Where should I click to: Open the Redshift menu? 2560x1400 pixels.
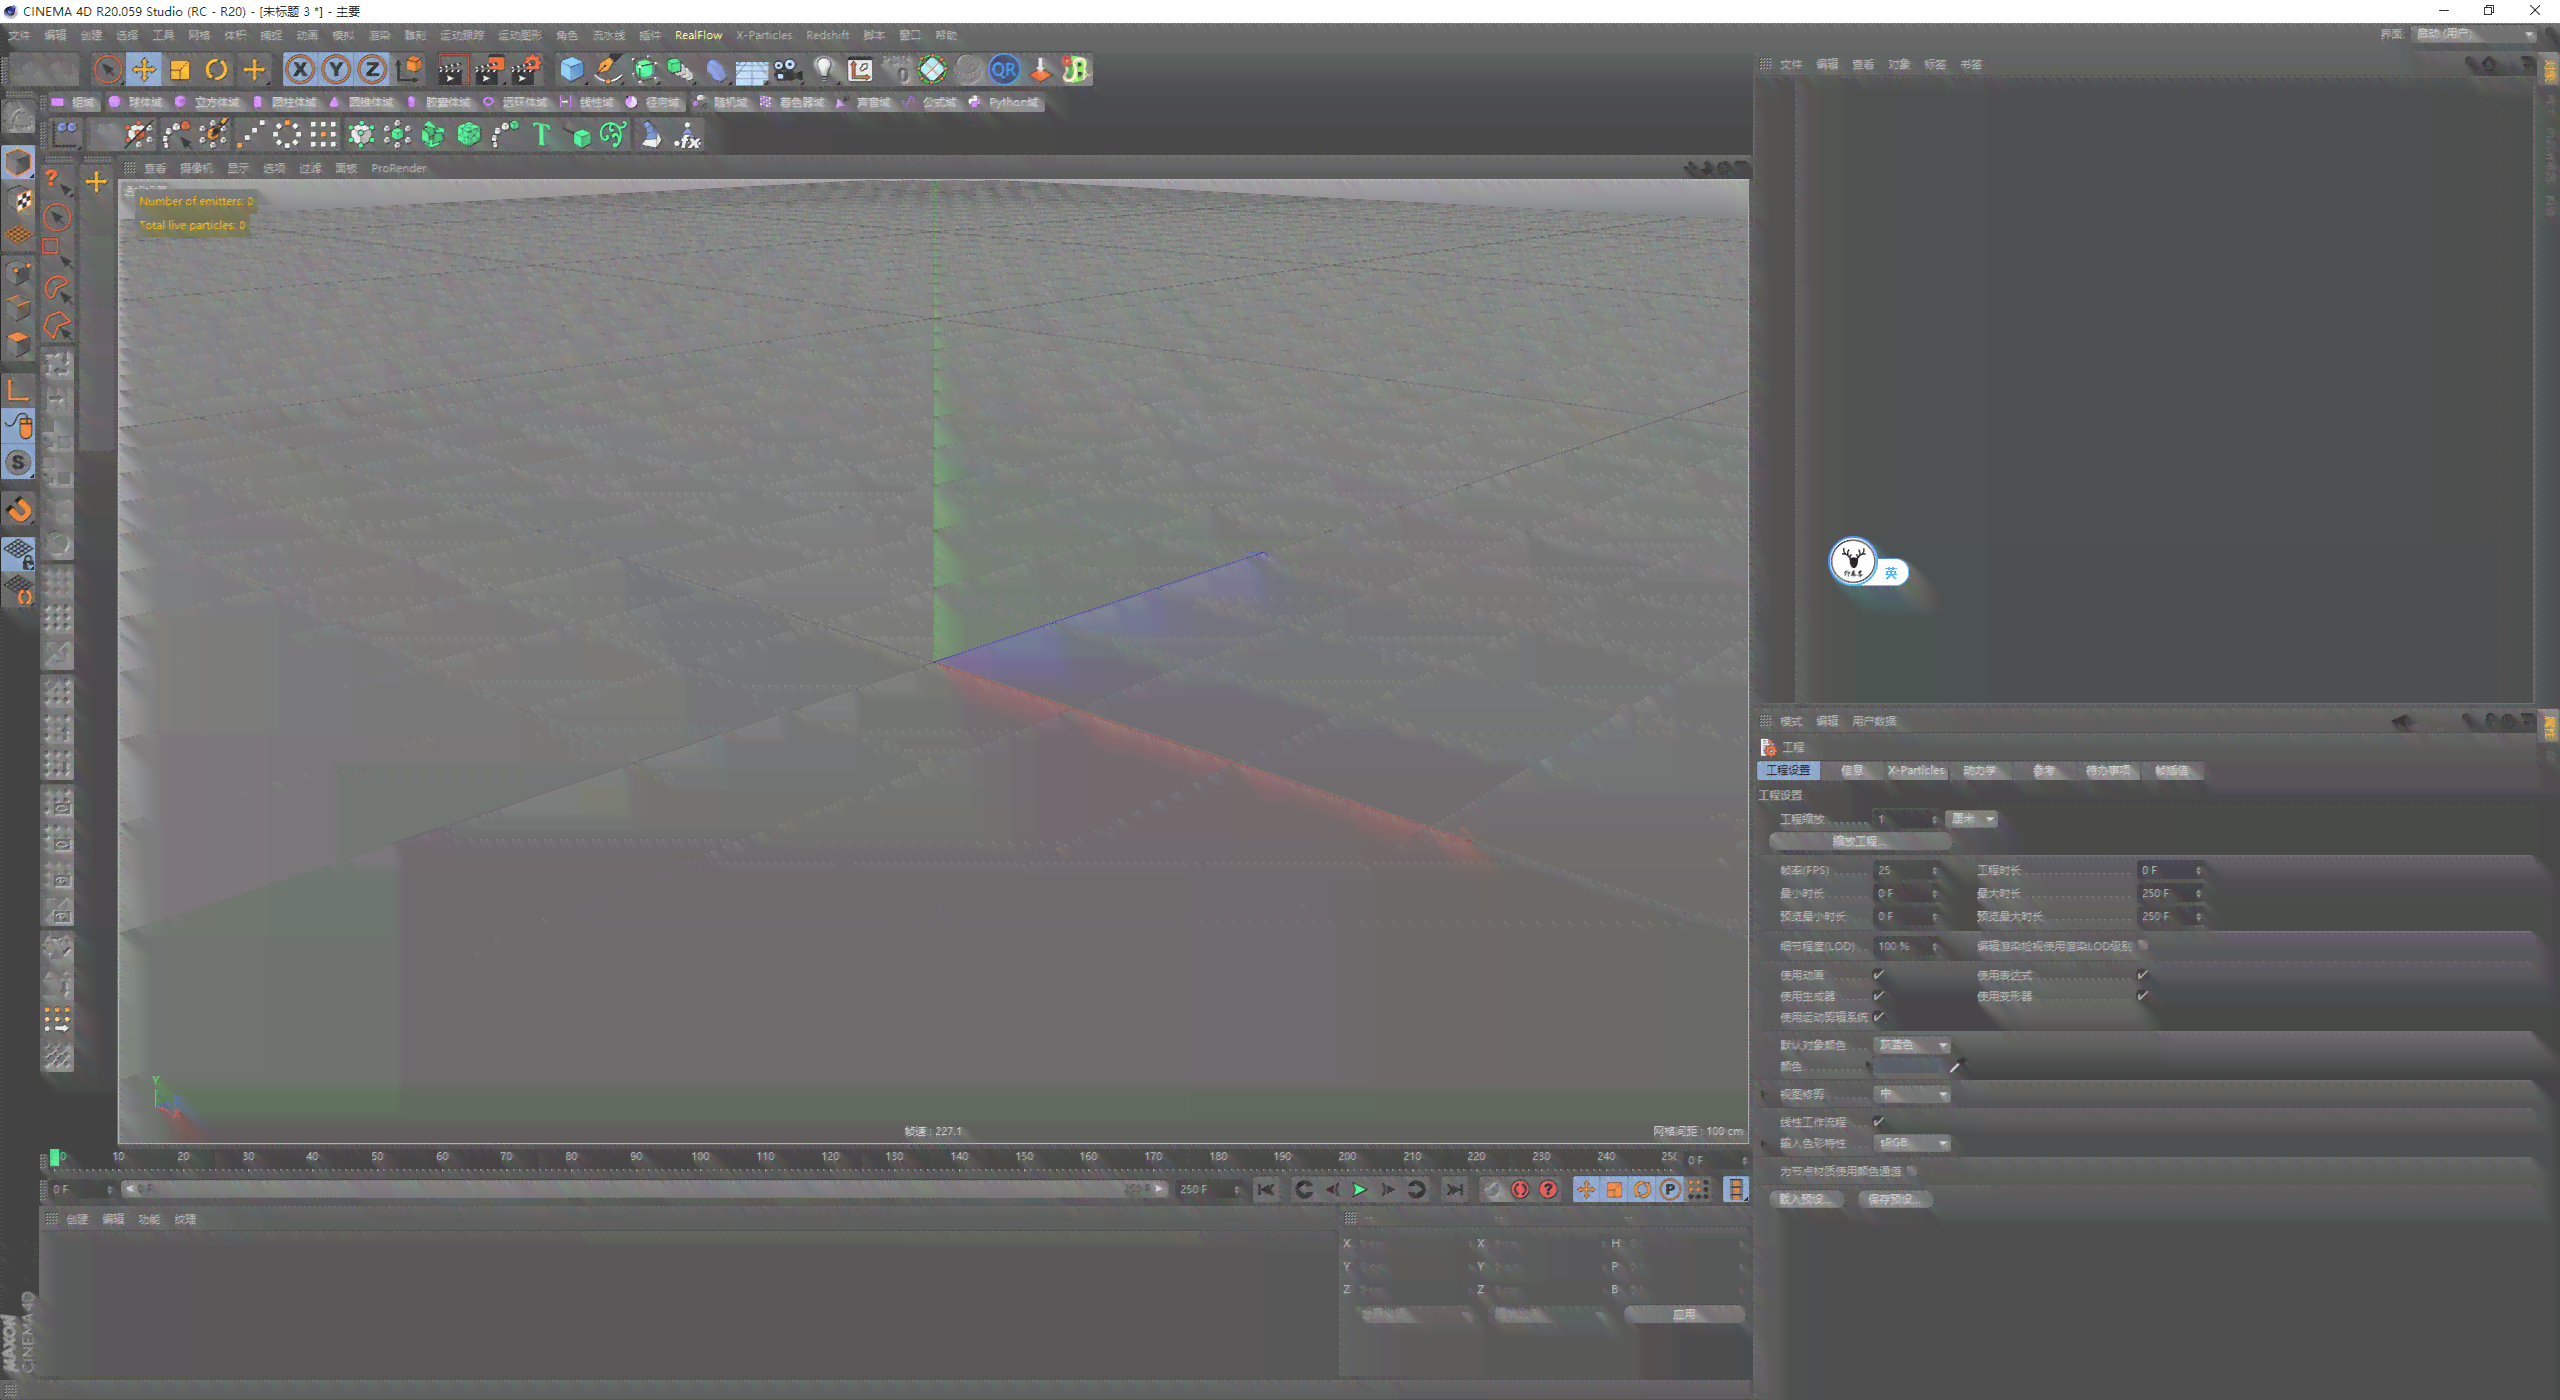point(827,35)
